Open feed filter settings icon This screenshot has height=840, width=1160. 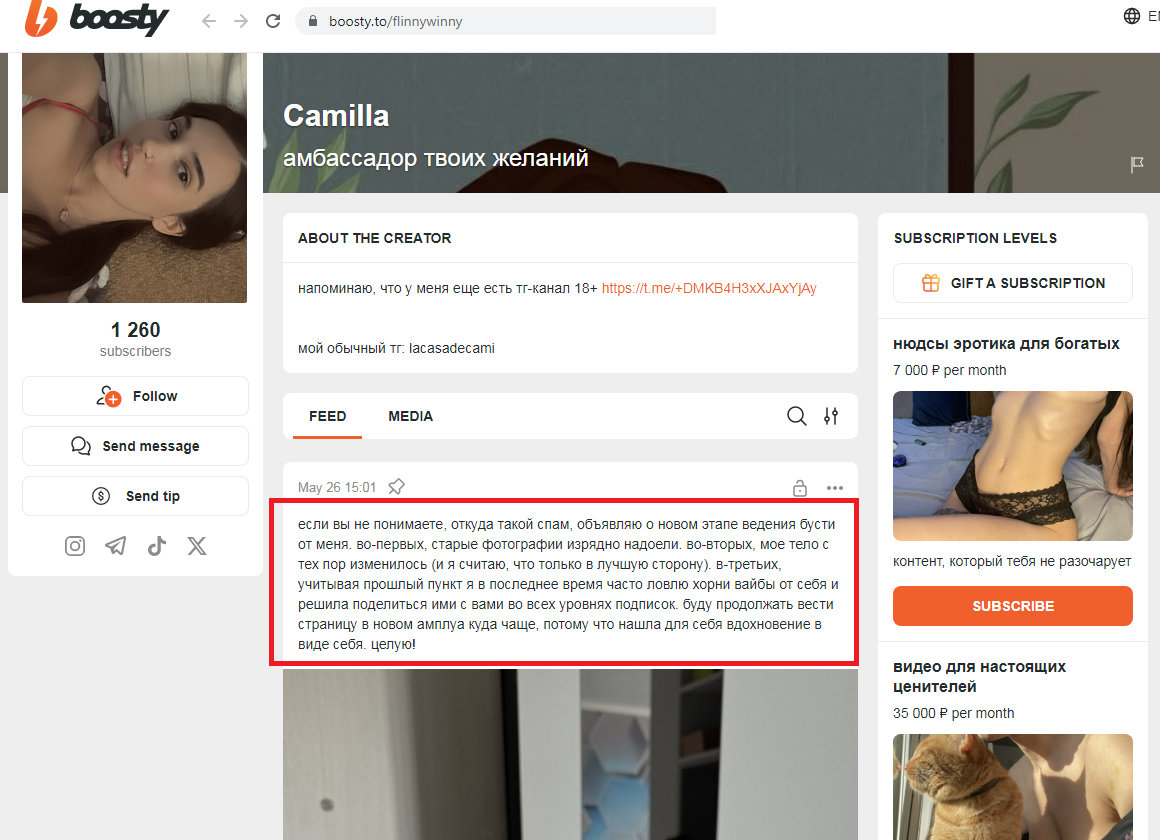coord(831,416)
